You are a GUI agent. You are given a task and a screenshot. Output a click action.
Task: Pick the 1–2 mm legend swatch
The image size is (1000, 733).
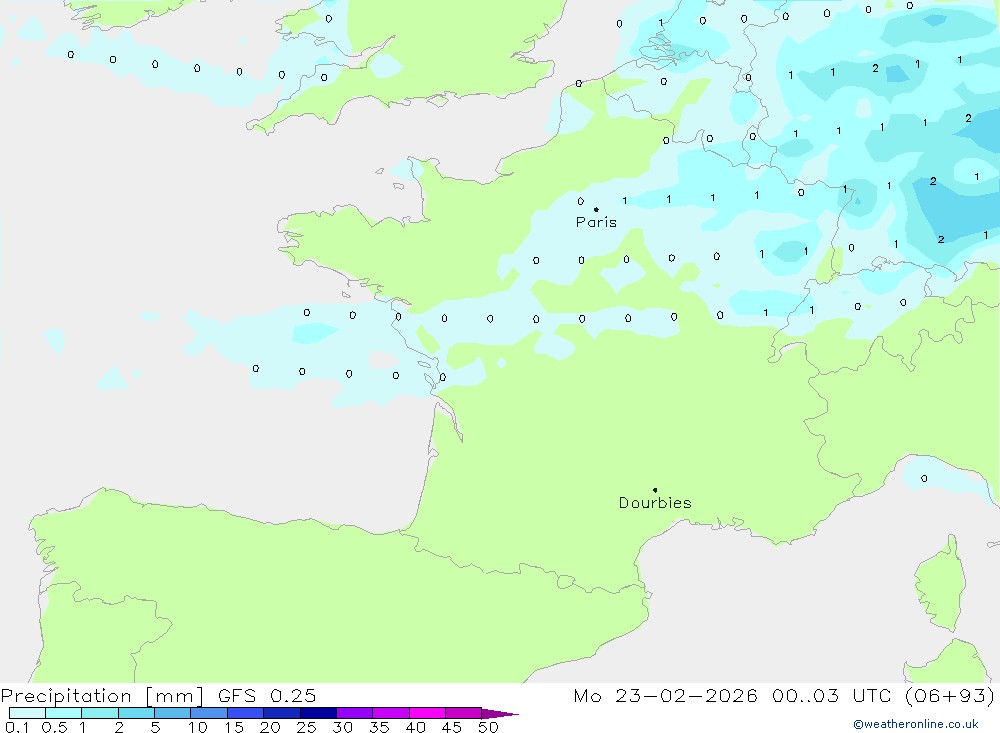pyautogui.click(x=100, y=713)
